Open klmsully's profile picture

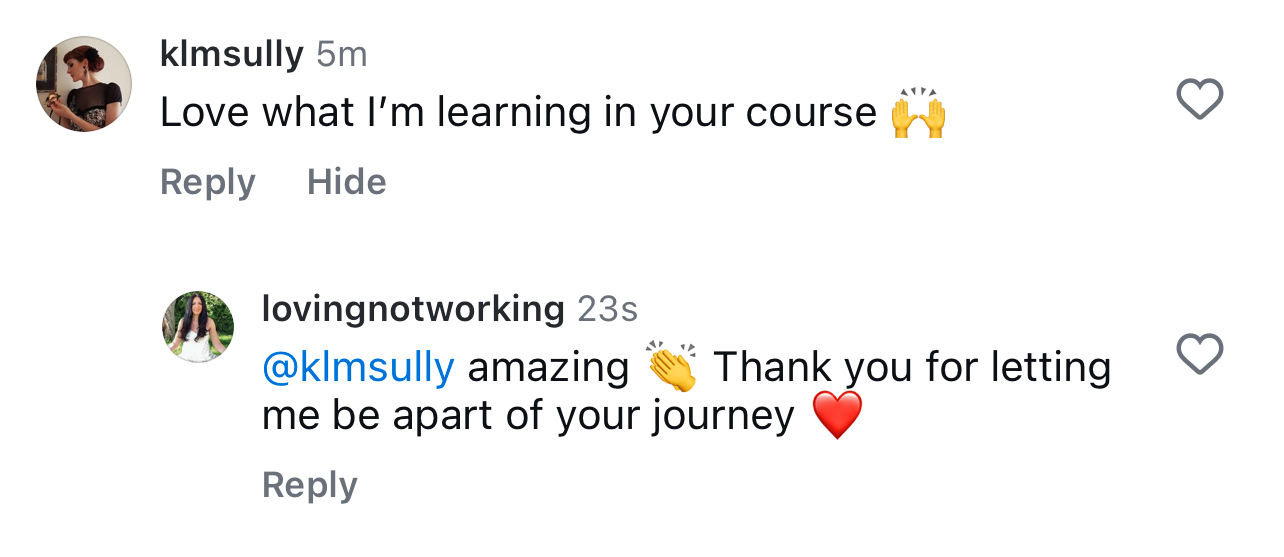click(x=84, y=84)
